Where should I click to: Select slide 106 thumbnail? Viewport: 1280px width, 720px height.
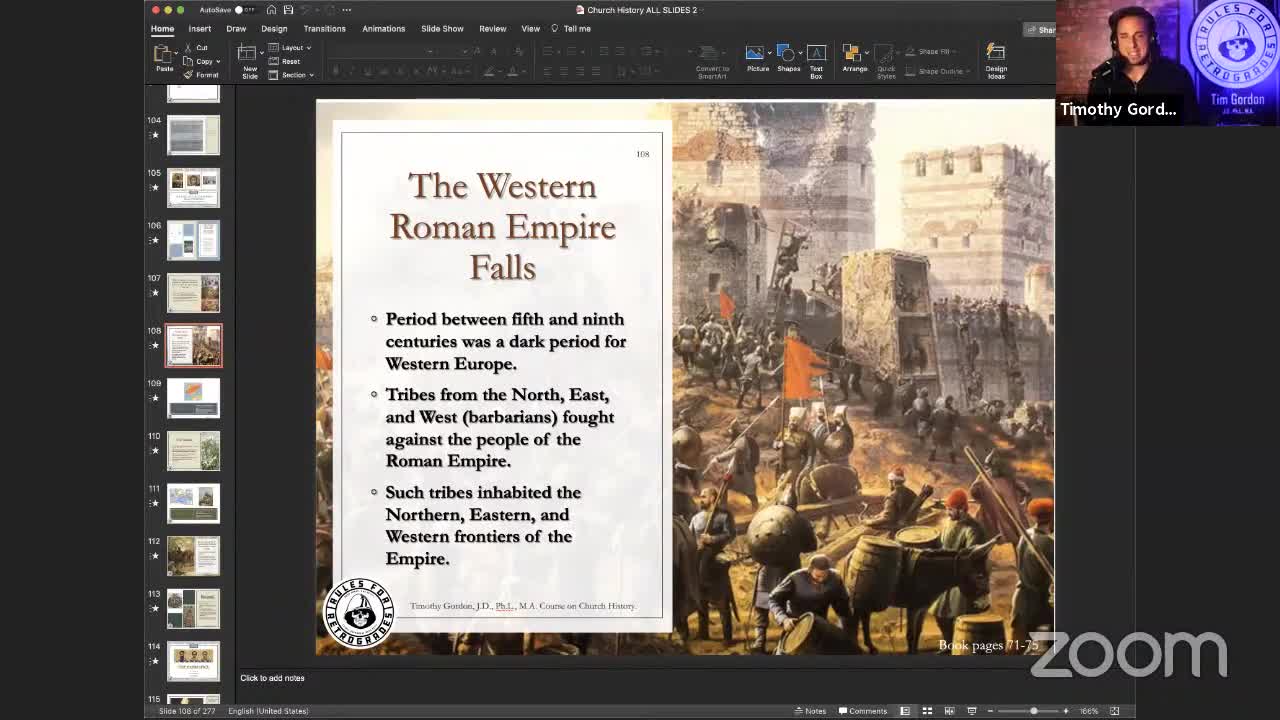193,241
